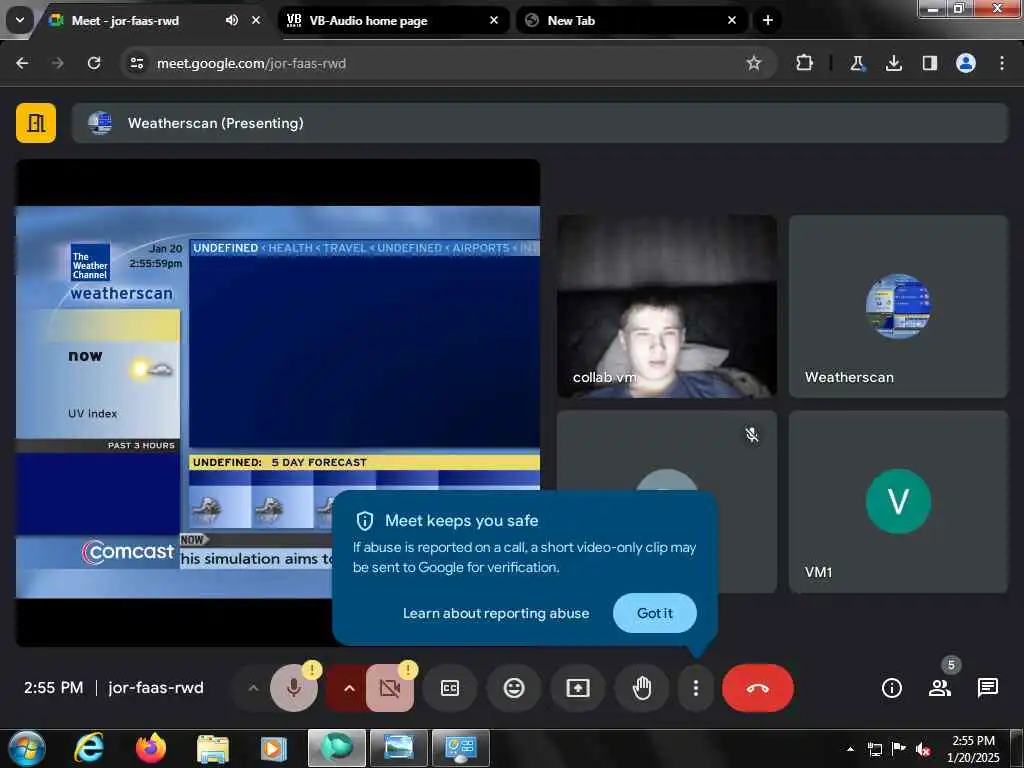Select the Weatherscan participant tile
This screenshot has width=1024, height=768.
(898, 306)
